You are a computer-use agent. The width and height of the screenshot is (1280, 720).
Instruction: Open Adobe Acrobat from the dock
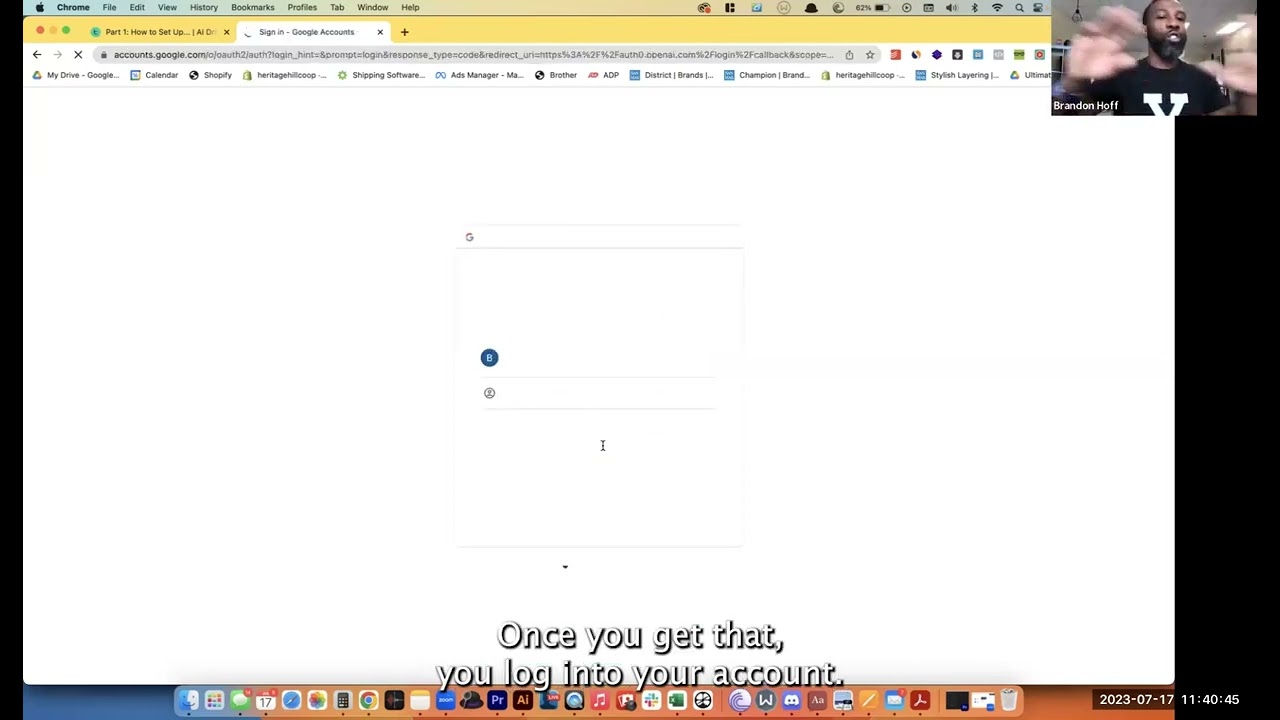(x=920, y=700)
